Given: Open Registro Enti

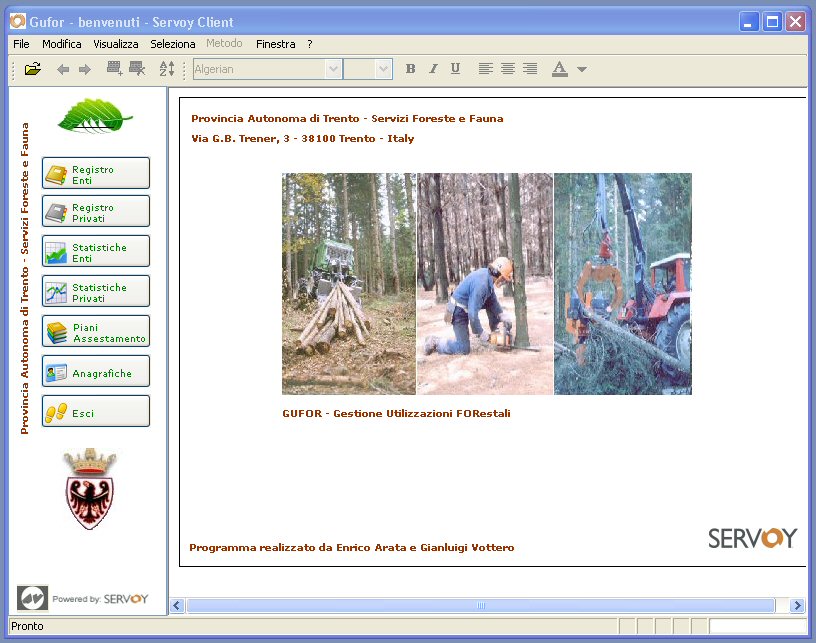Looking at the screenshot, I should point(96,173).
